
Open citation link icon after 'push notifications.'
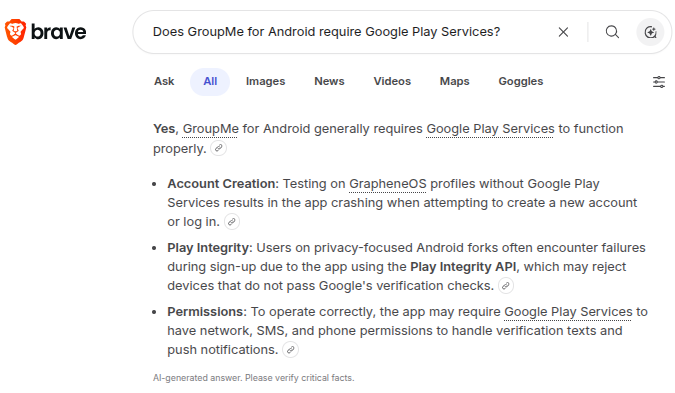[291, 350]
